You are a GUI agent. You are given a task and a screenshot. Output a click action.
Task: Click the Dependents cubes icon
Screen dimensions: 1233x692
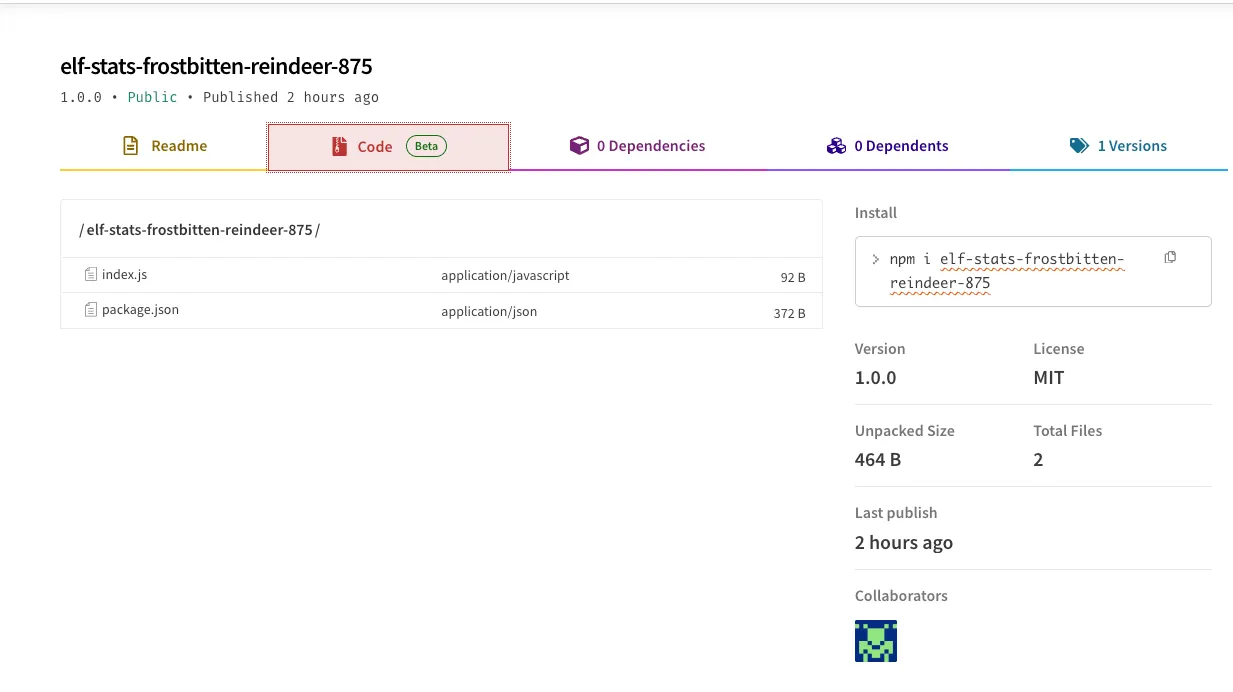836,146
